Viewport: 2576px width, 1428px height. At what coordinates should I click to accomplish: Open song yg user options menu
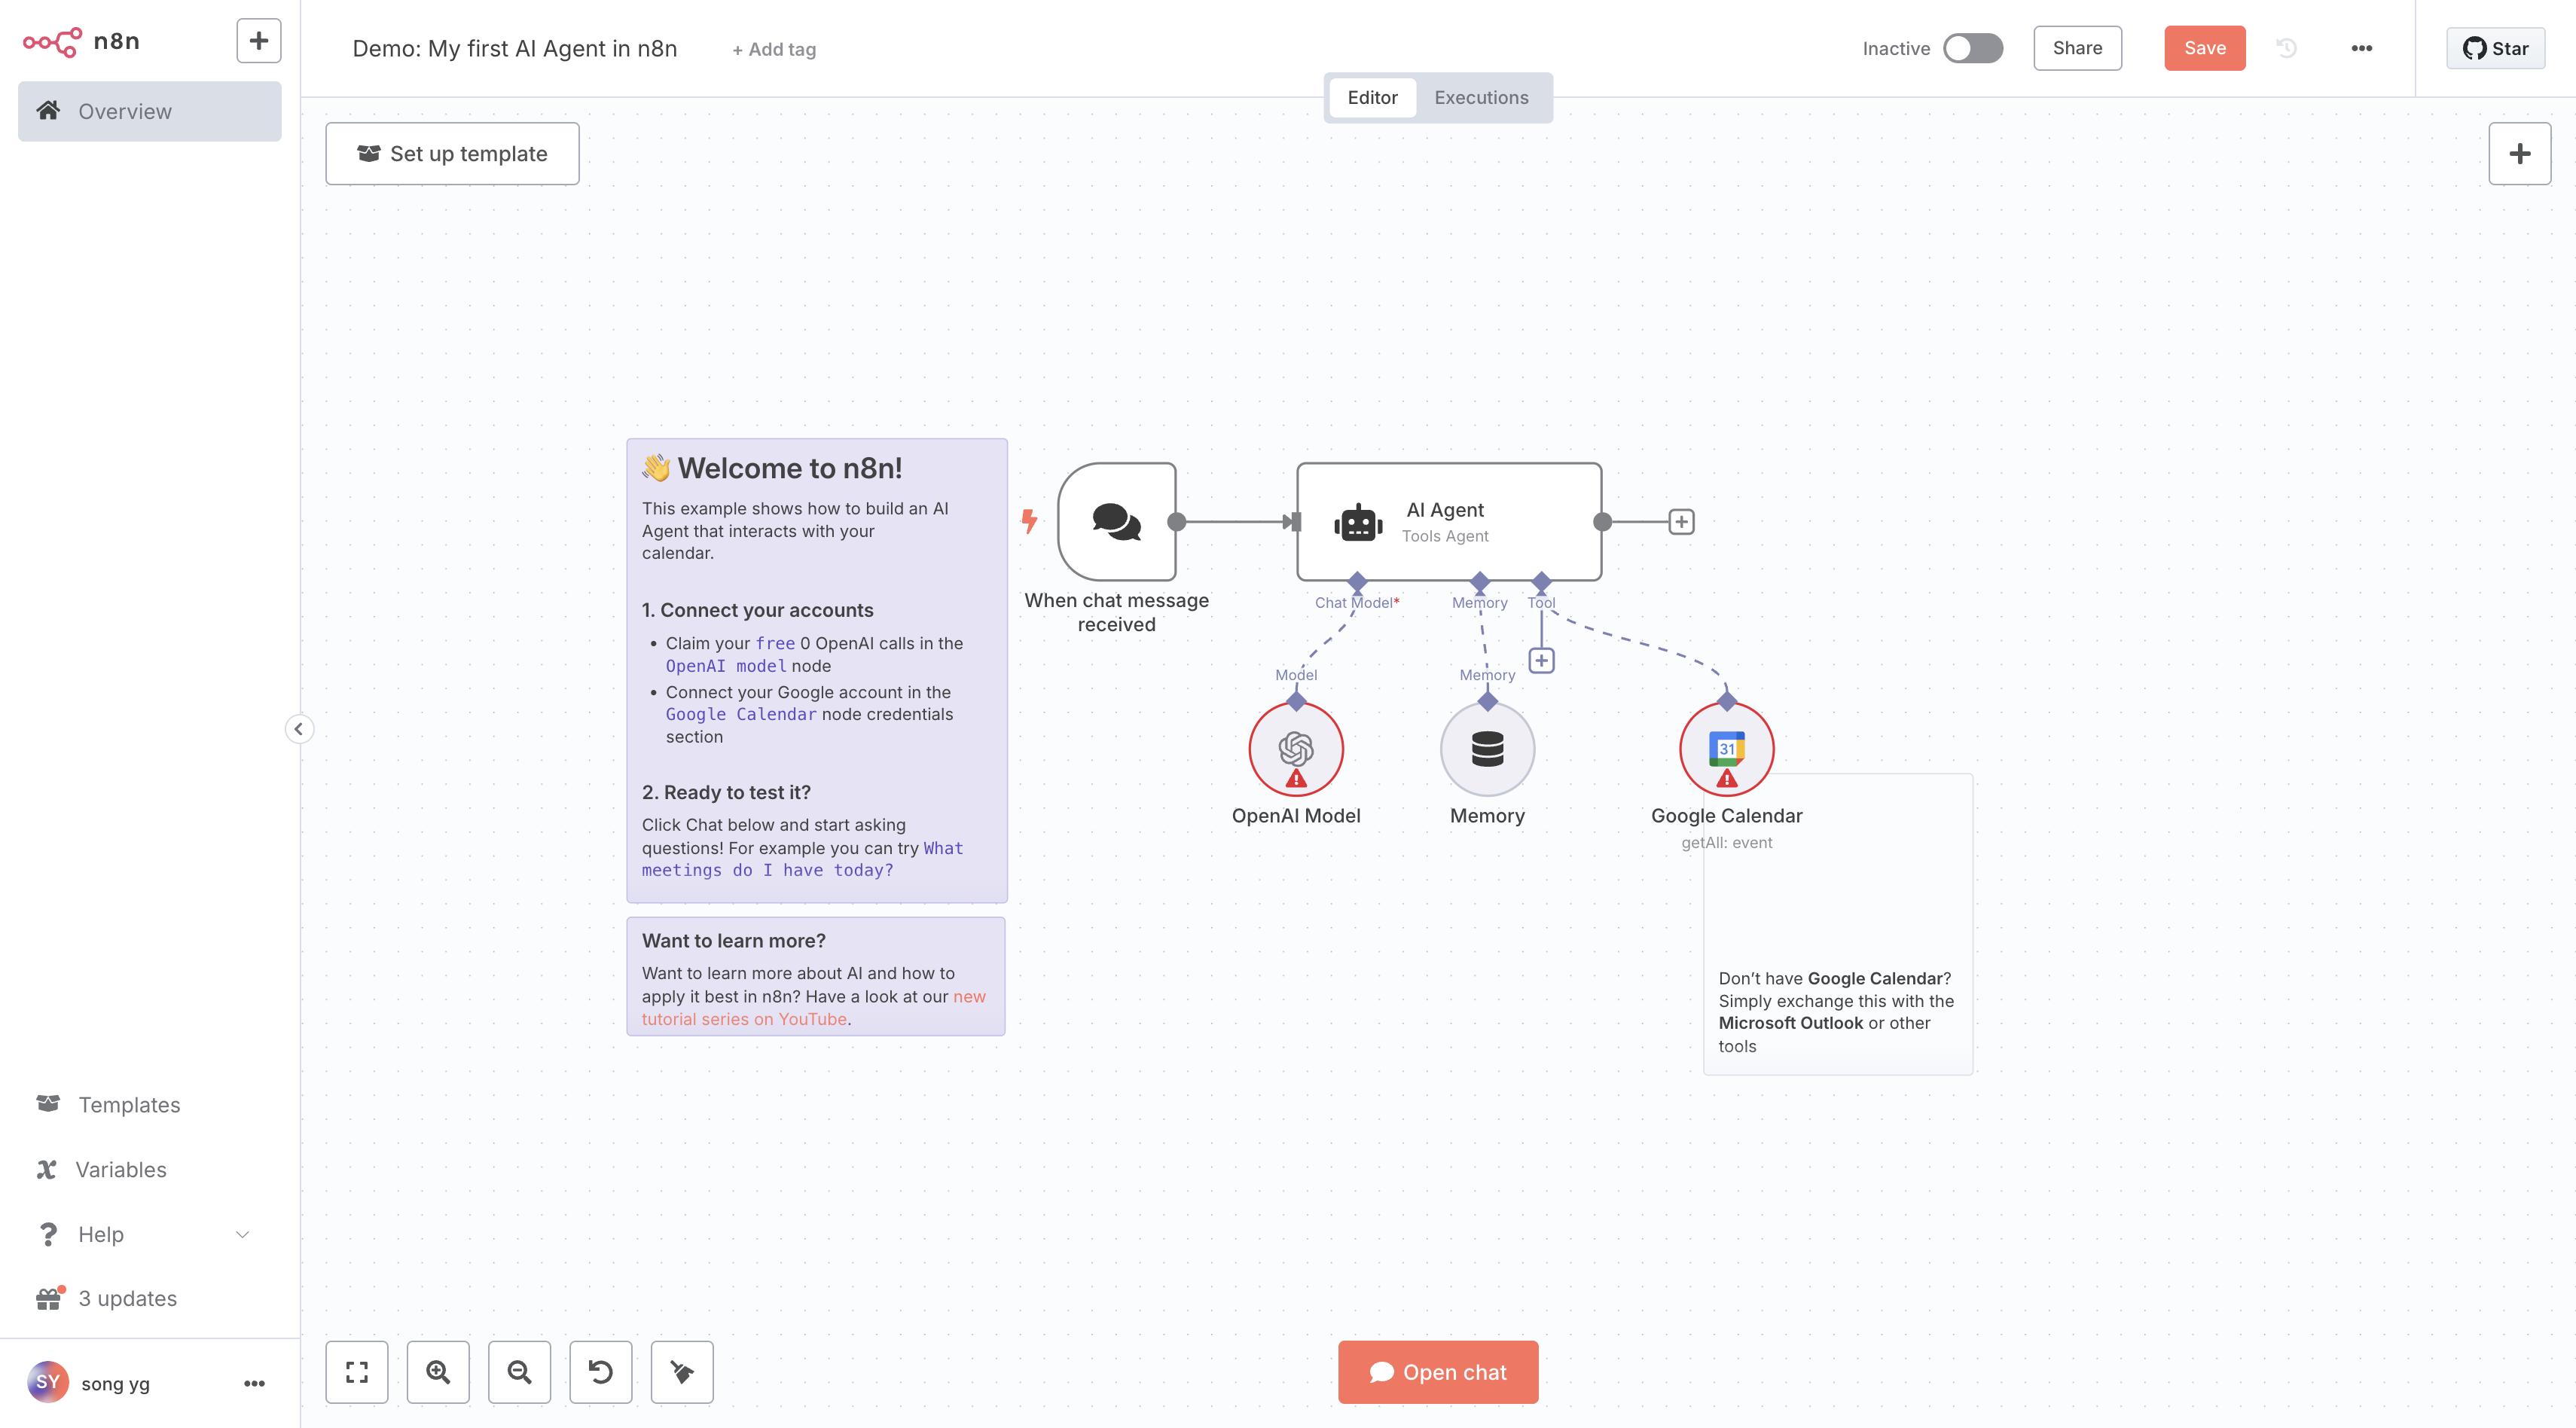click(254, 1383)
